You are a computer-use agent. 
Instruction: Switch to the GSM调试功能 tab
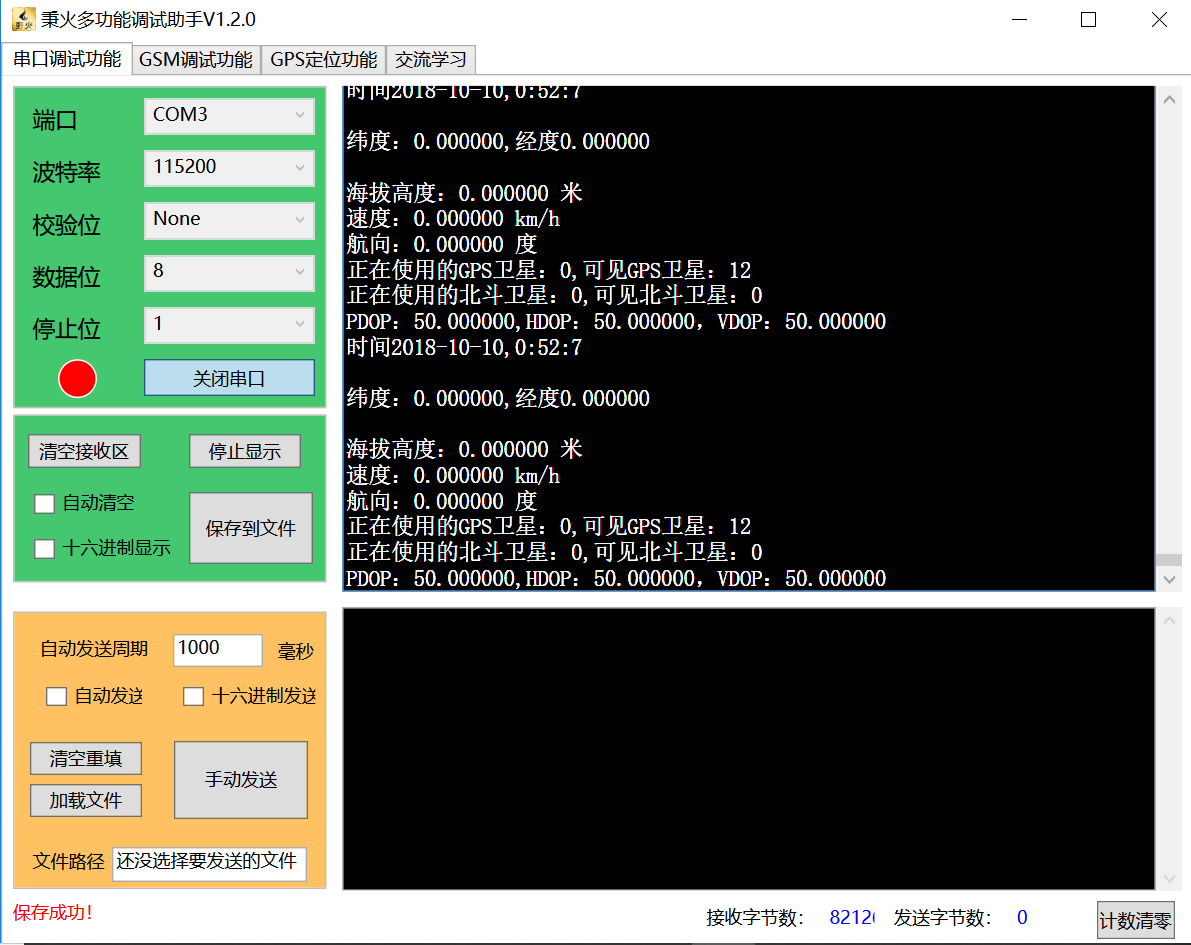click(196, 60)
